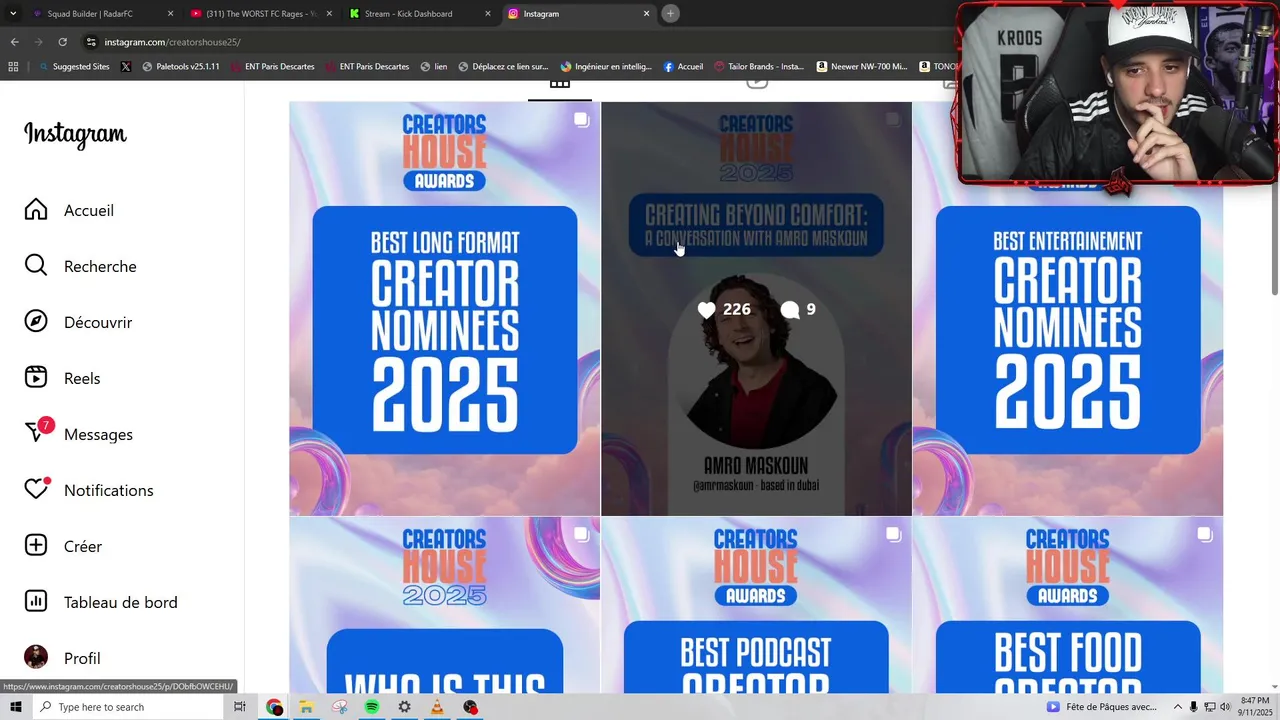Select the Instagram browser tab
1280x720 pixels.
click(x=578, y=14)
